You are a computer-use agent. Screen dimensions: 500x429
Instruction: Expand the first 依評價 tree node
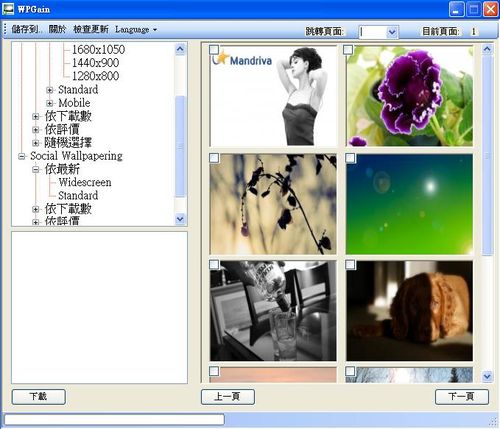click(x=36, y=130)
